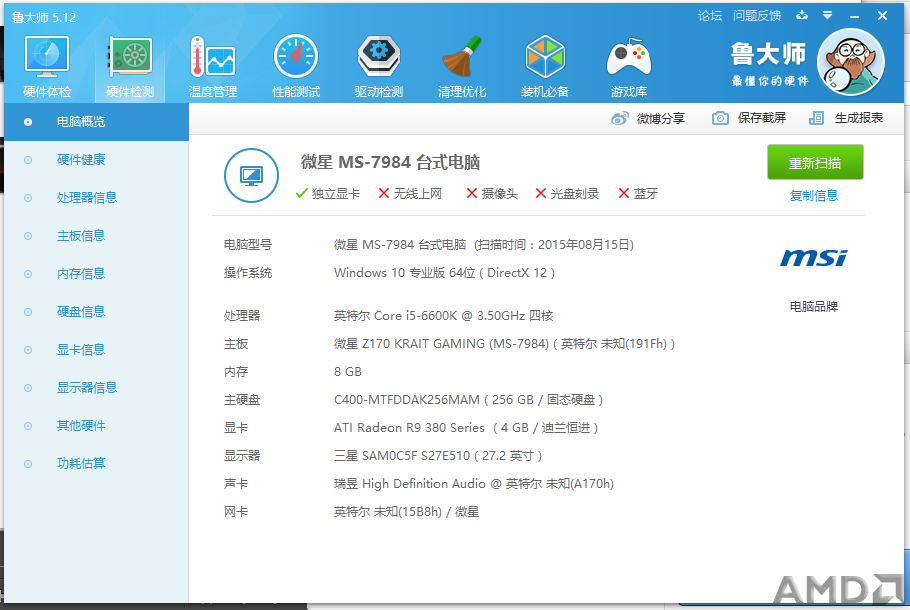910x610 pixels.
Task: Select 电脑概览 in the sidebar
Action: click(96, 122)
